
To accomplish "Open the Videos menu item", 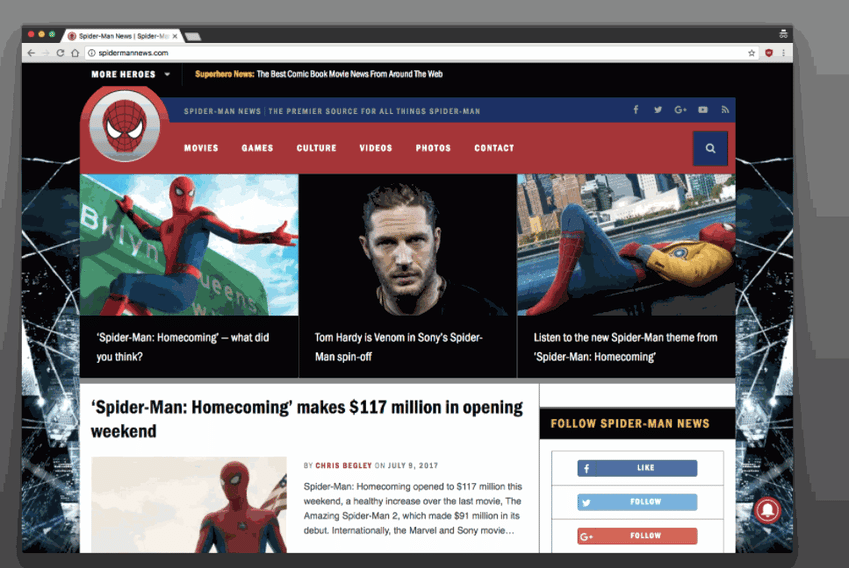I will click(x=376, y=148).
